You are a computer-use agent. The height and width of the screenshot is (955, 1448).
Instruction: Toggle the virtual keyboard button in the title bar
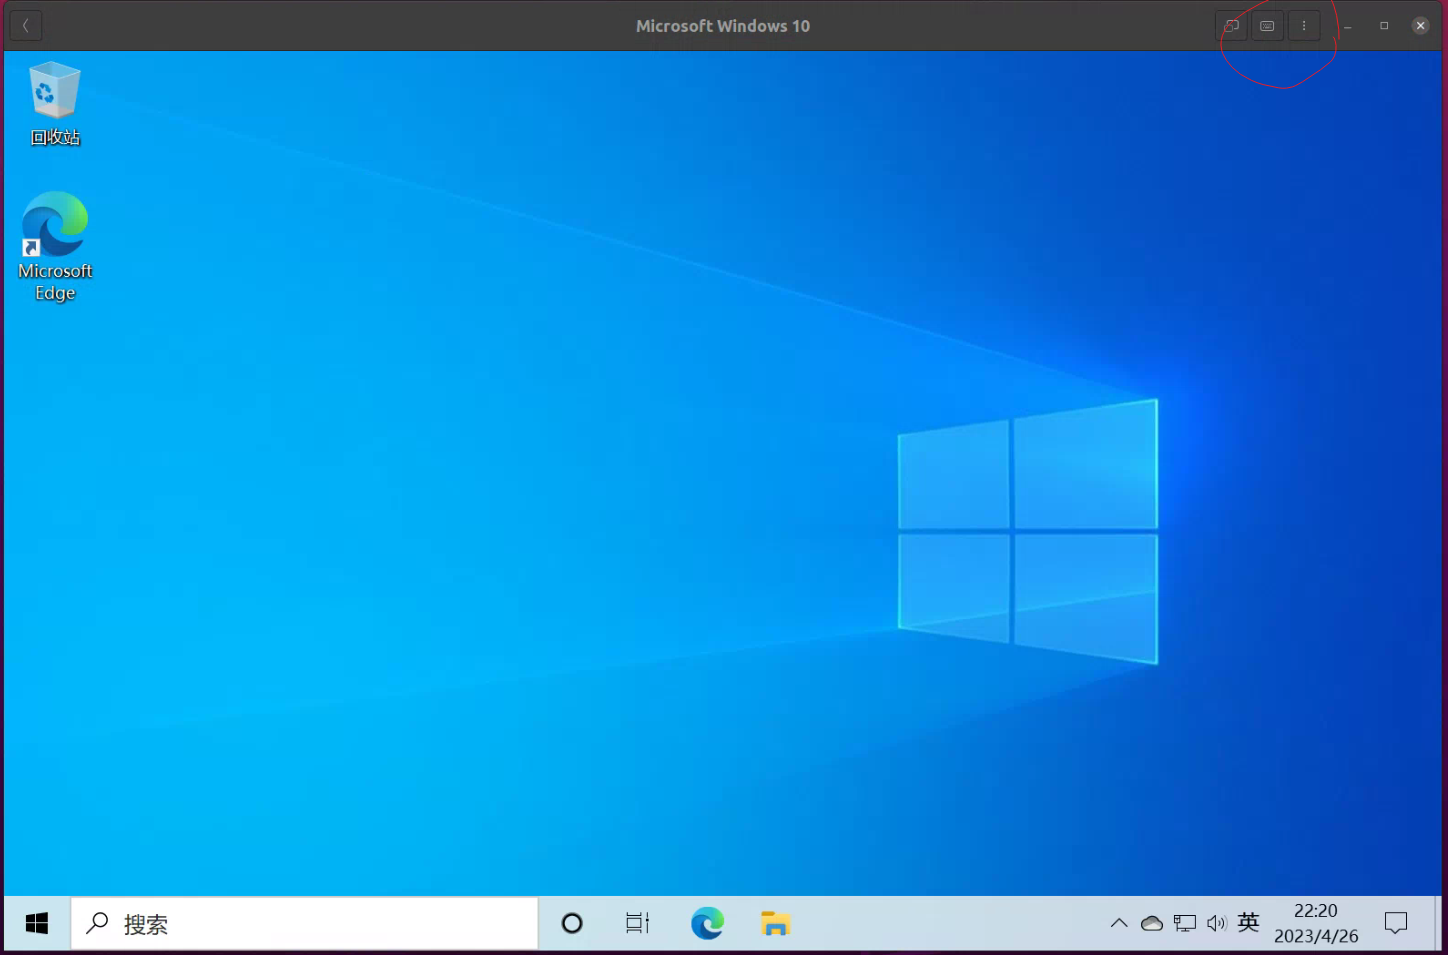[x=1267, y=25]
